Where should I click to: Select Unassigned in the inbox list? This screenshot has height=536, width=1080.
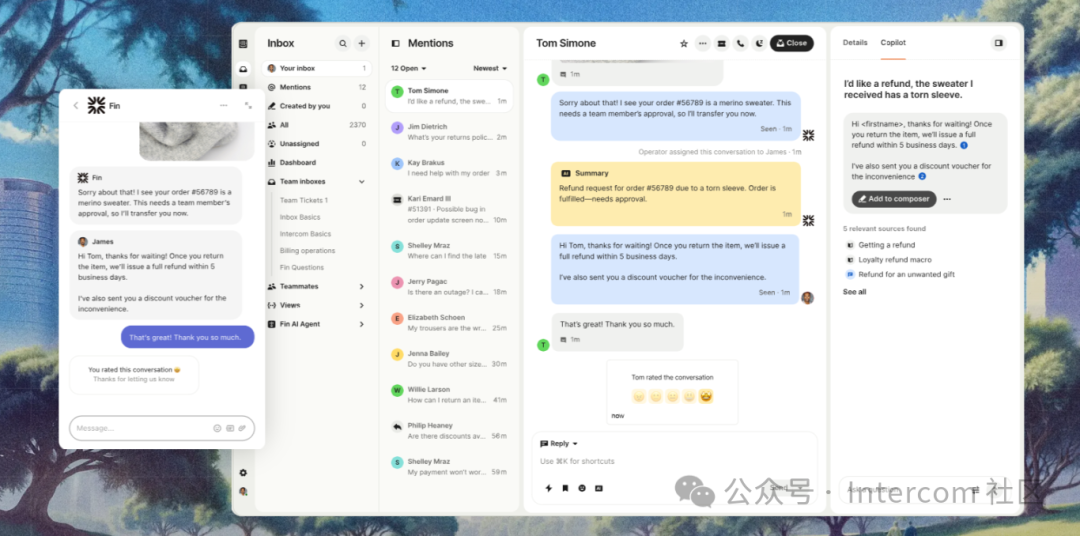(x=299, y=144)
